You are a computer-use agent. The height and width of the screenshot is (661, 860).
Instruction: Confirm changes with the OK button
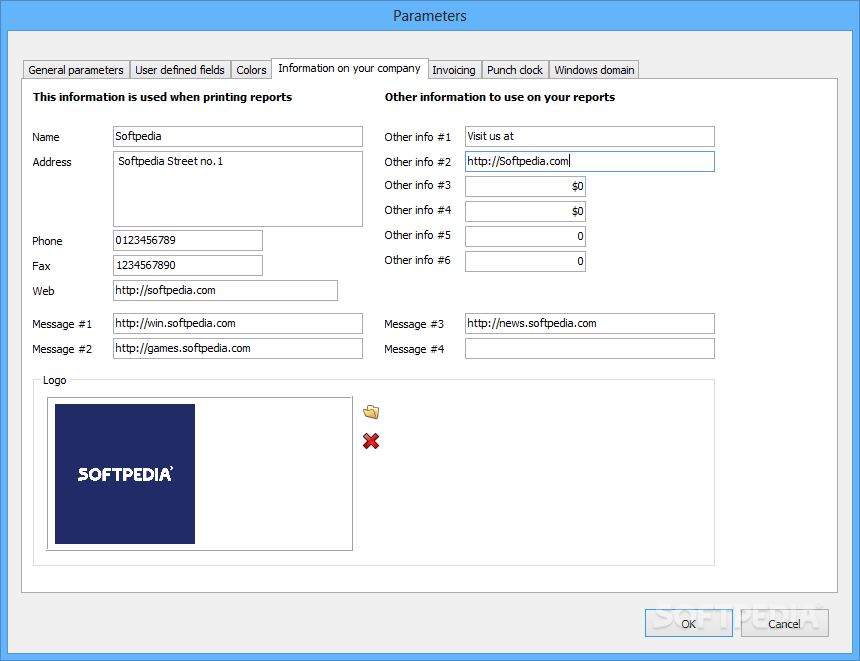pyautogui.click(x=688, y=623)
